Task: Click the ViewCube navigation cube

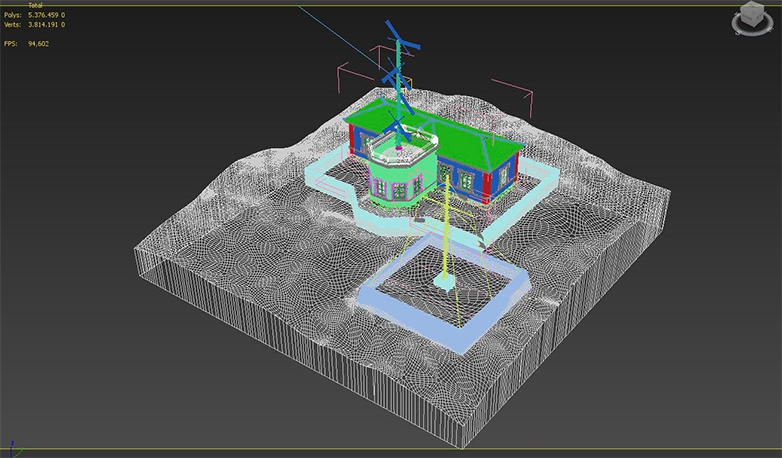Action: [750, 17]
